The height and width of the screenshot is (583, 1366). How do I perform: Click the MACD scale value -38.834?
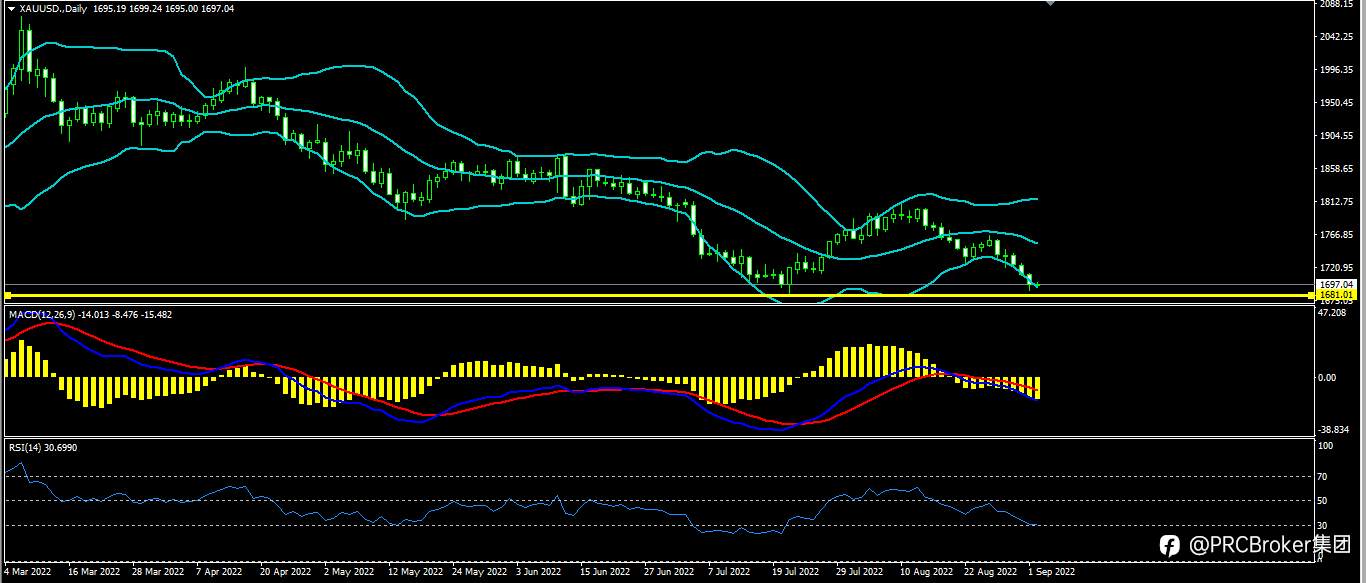tap(1335, 429)
